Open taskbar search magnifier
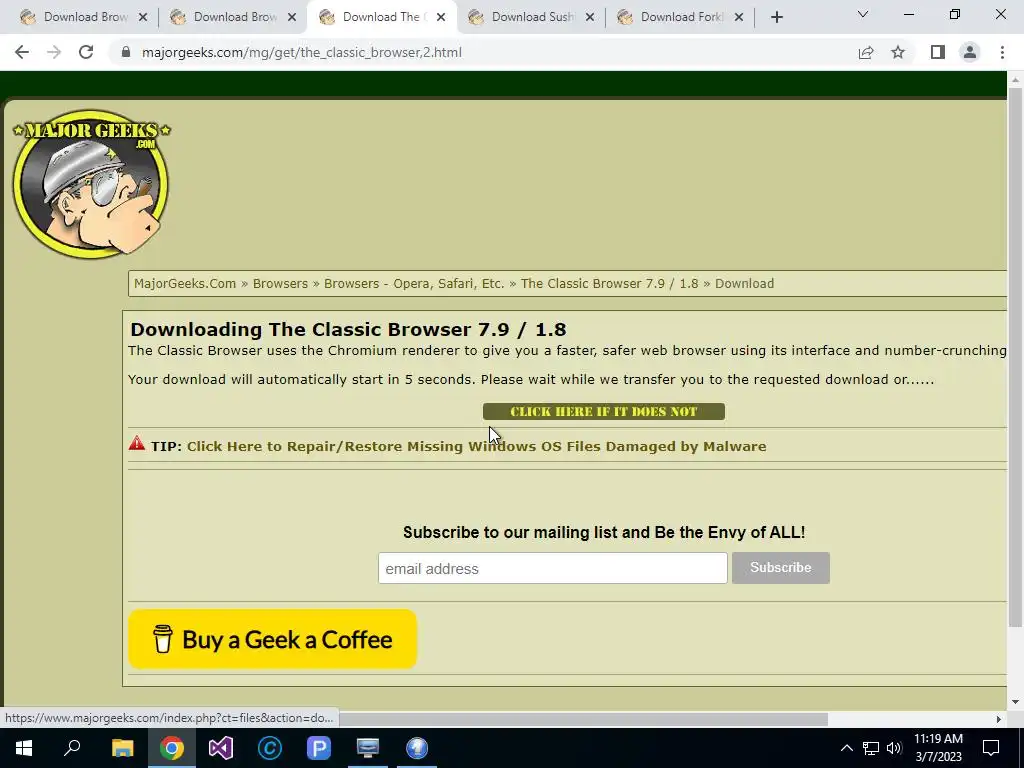The width and height of the screenshot is (1024, 768). 72,748
